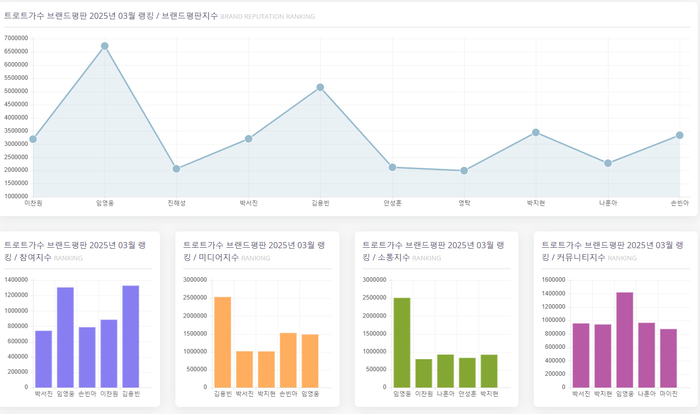The width and height of the screenshot is (700, 414).
Task: Click the 임영웅 bar in the 소통지수 chart
Action: point(402,343)
